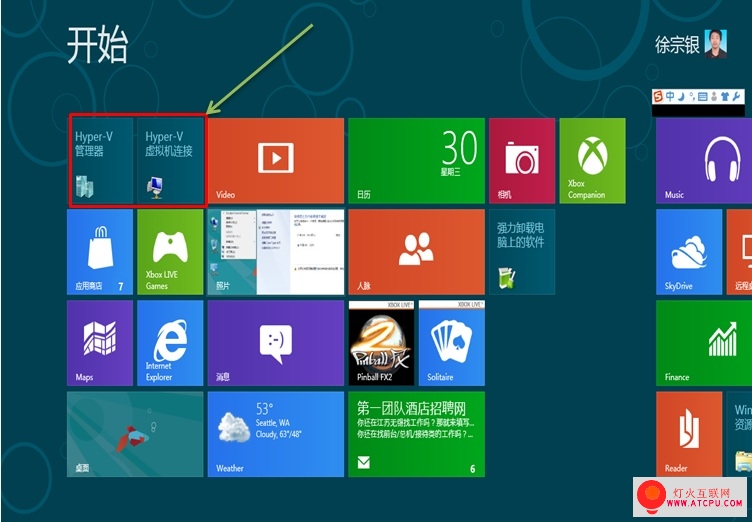Launch Internet Explorer tile
The image size is (752, 522).
pyautogui.click(x=170, y=343)
